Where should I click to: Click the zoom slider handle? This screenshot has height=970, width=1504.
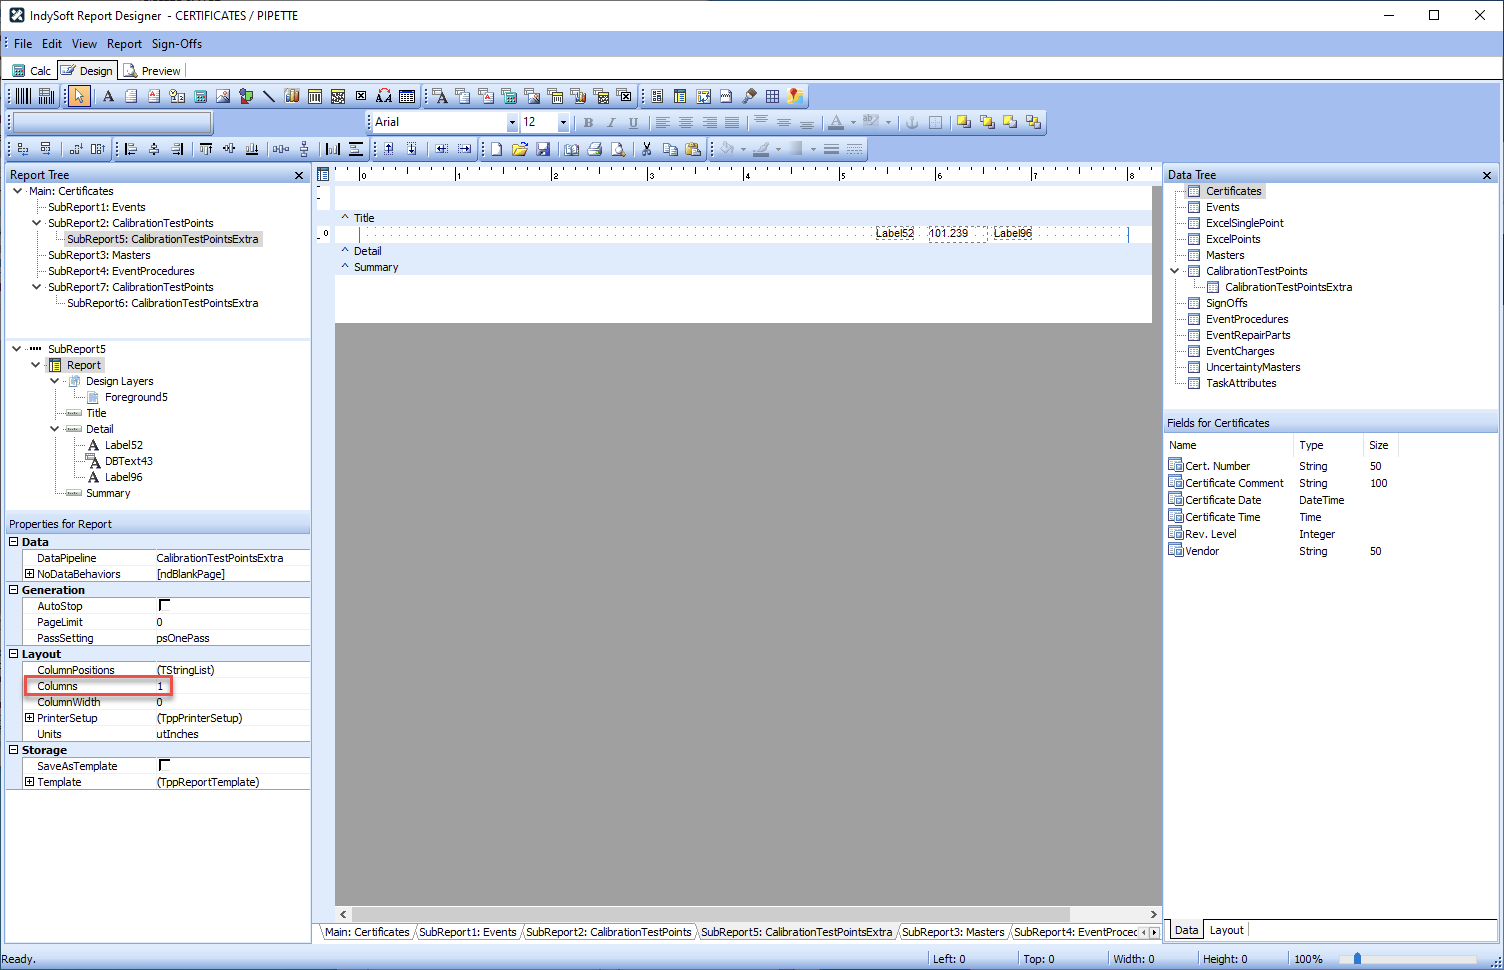(1357, 959)
